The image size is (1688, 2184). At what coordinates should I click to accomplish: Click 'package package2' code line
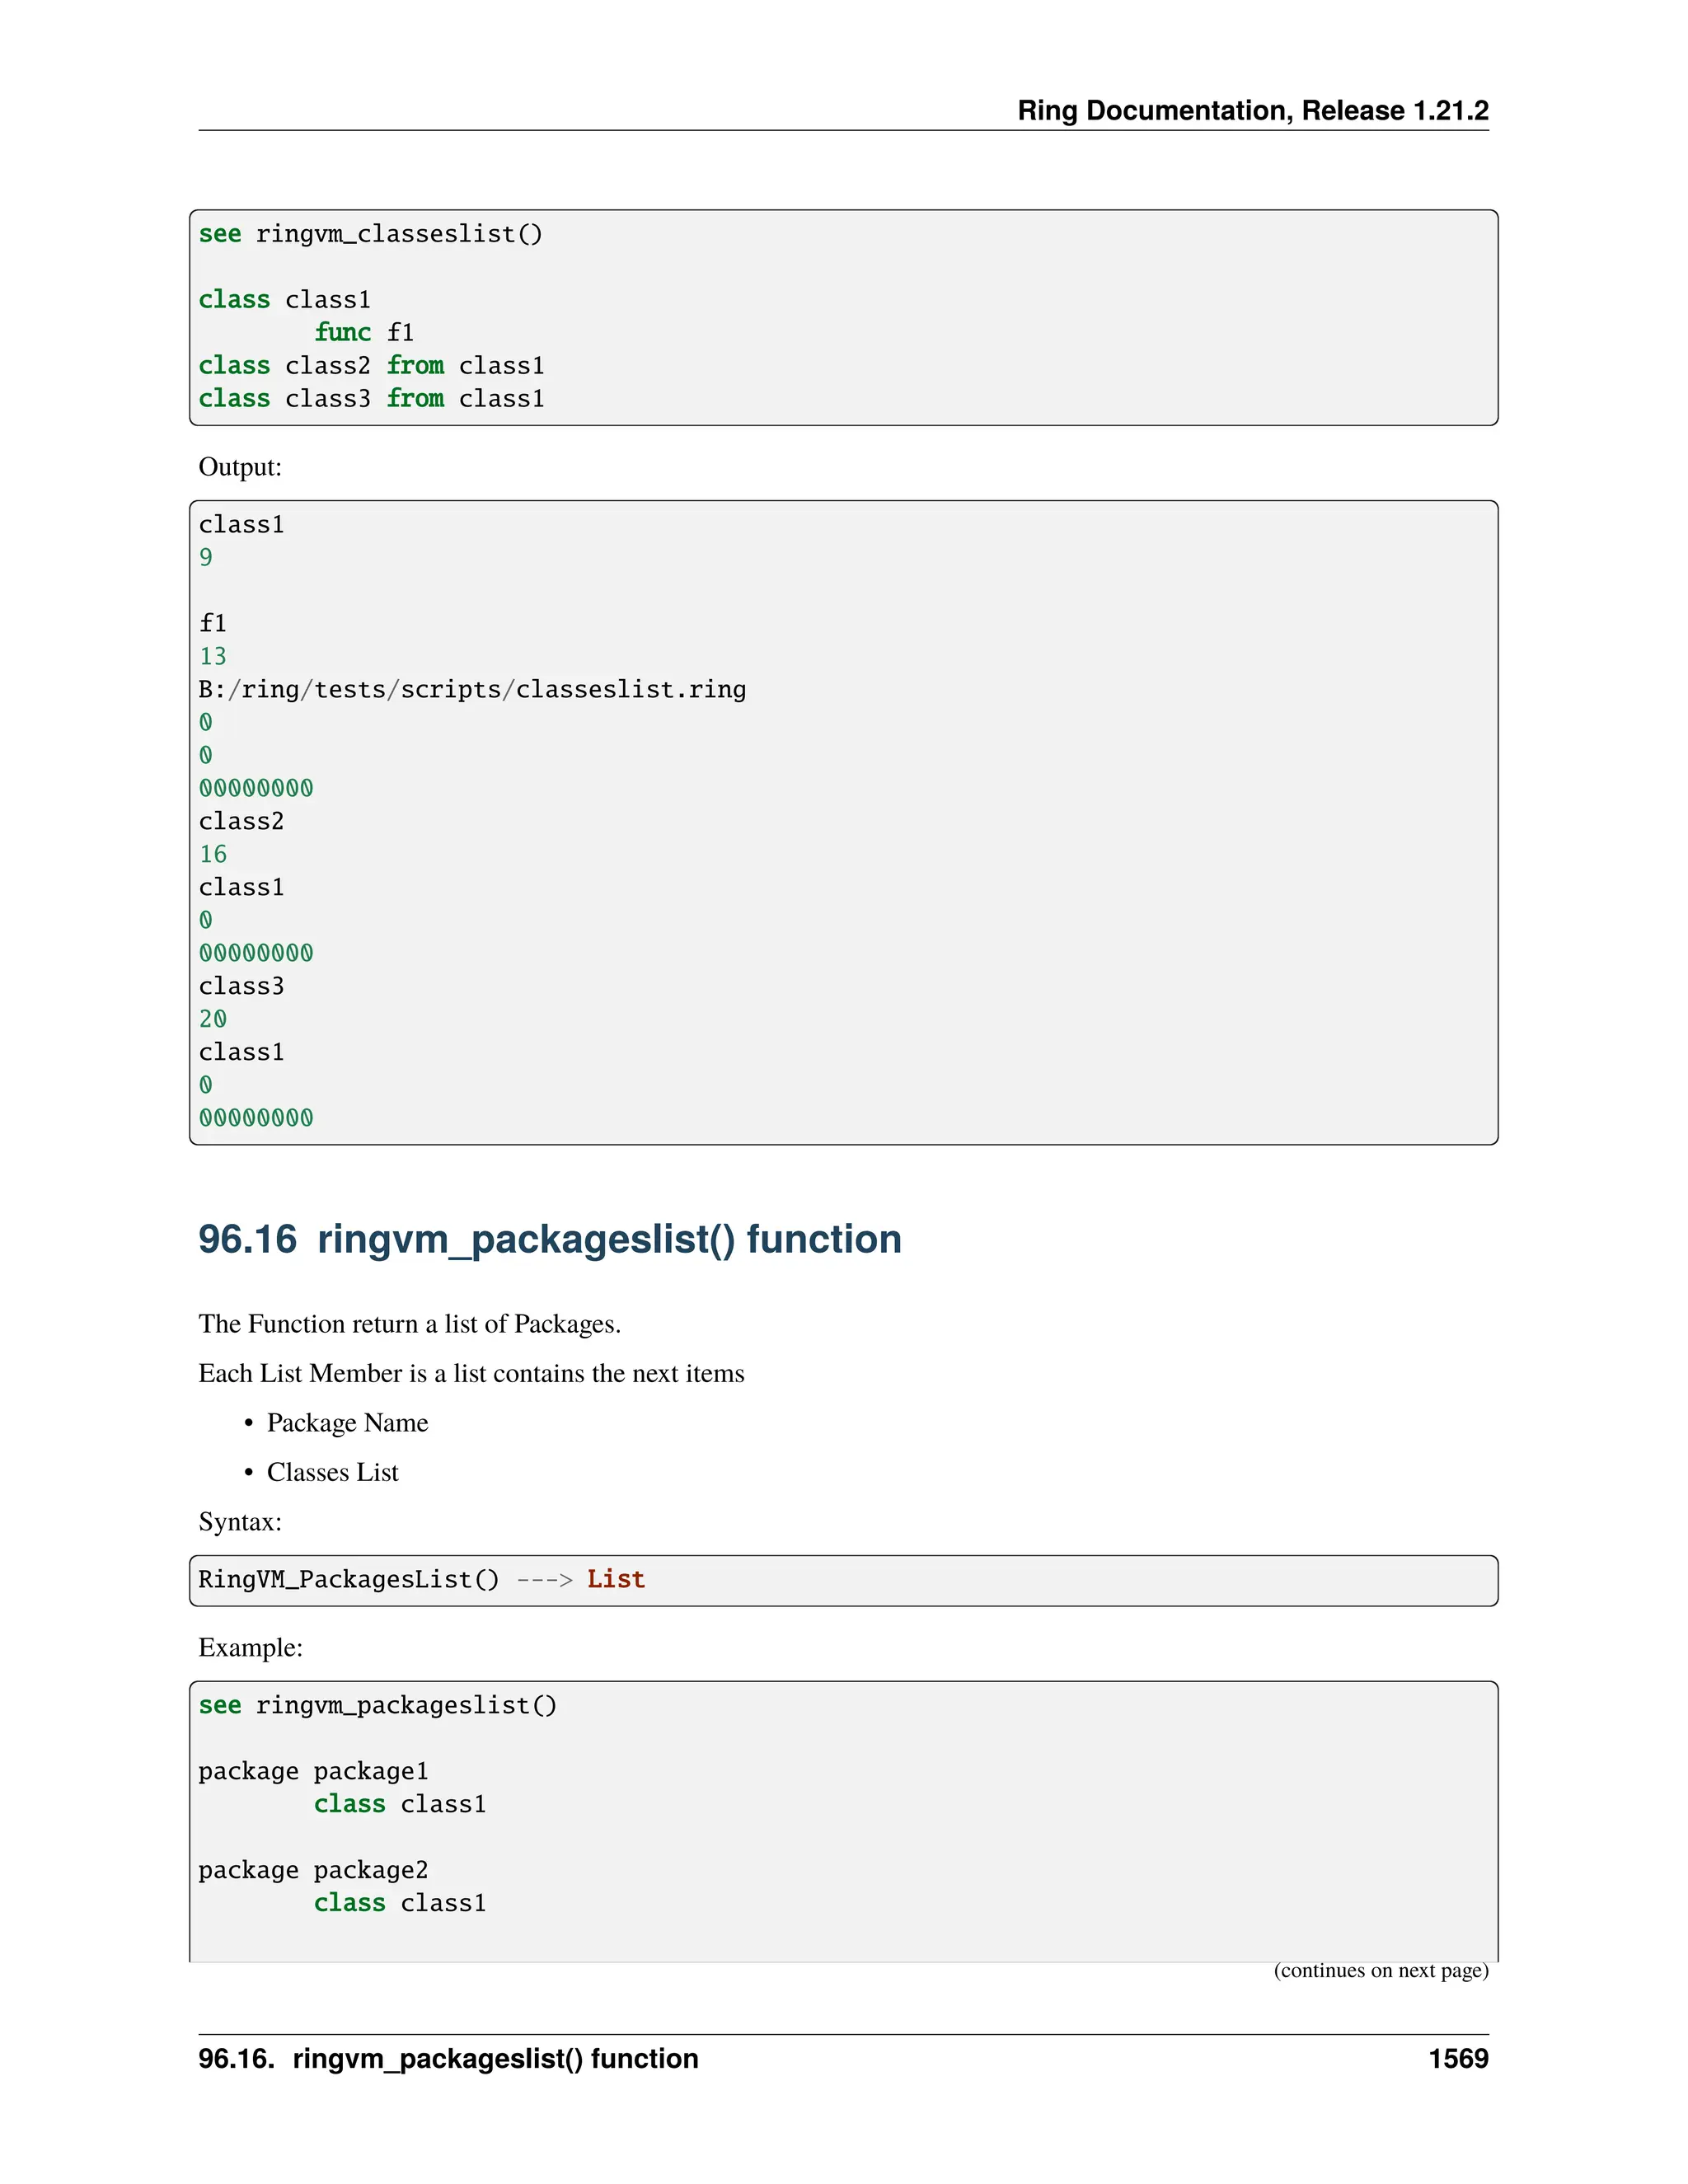(x=313, y=1870)
